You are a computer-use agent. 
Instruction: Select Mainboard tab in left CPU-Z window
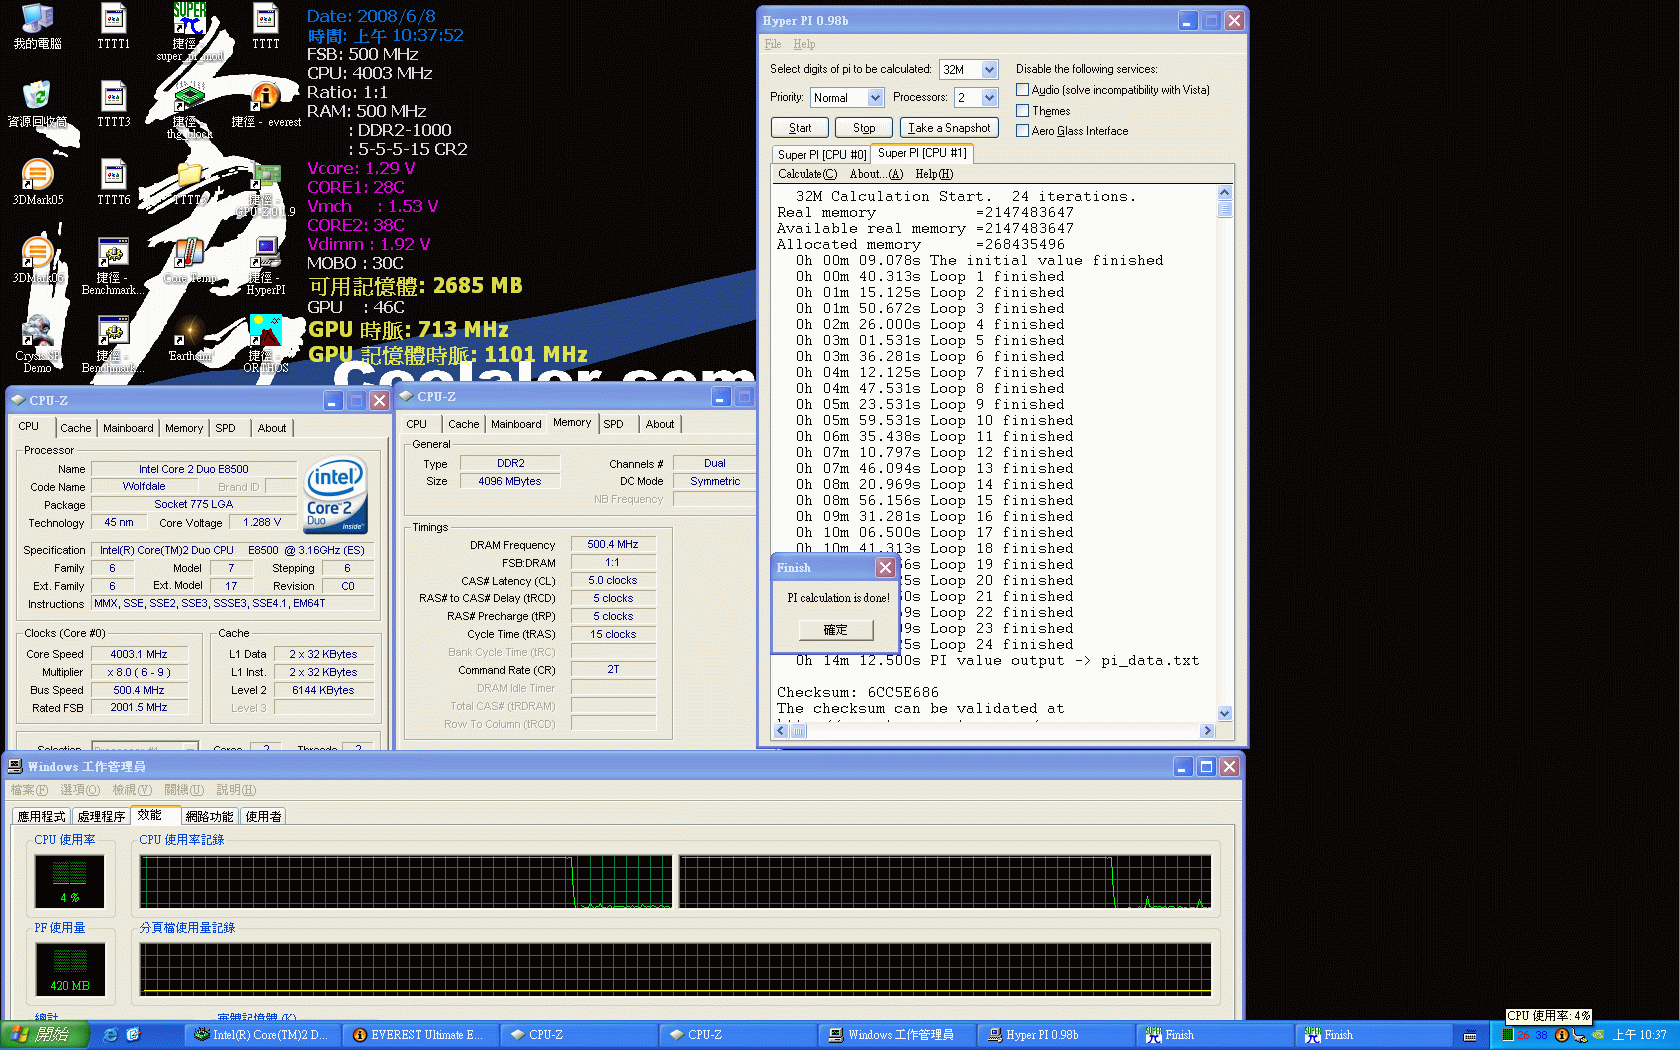(x=129, y=428)
